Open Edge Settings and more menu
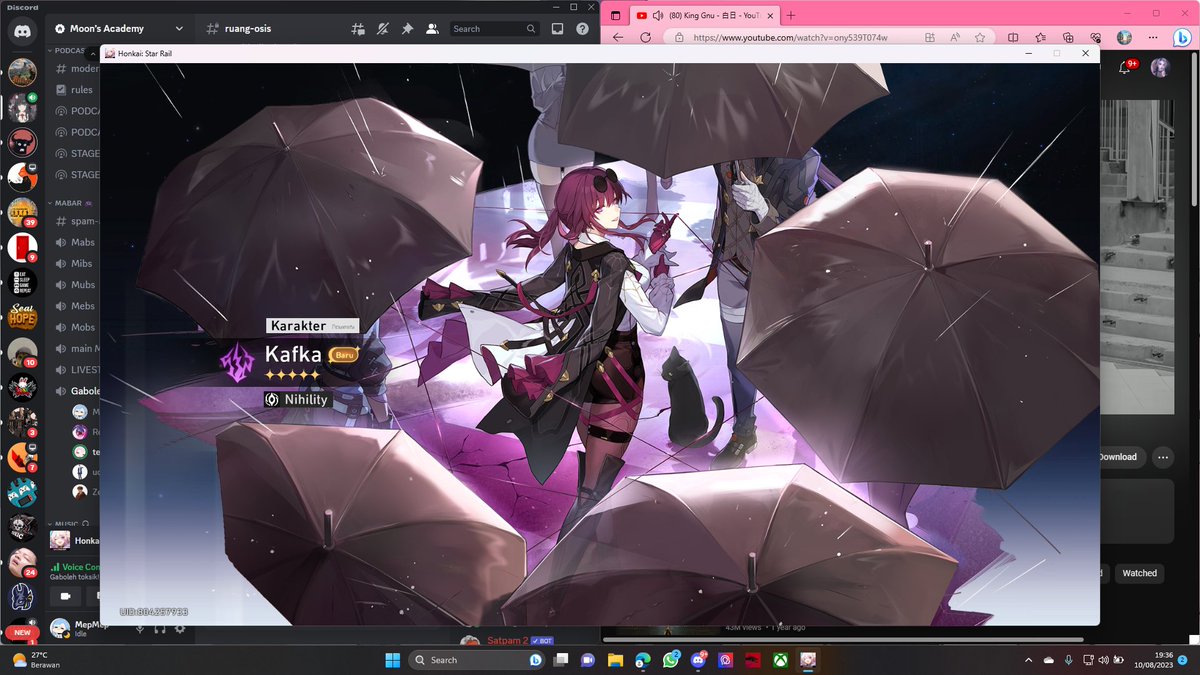This screenshot has width=1200, height=675. coord(1151,37)
